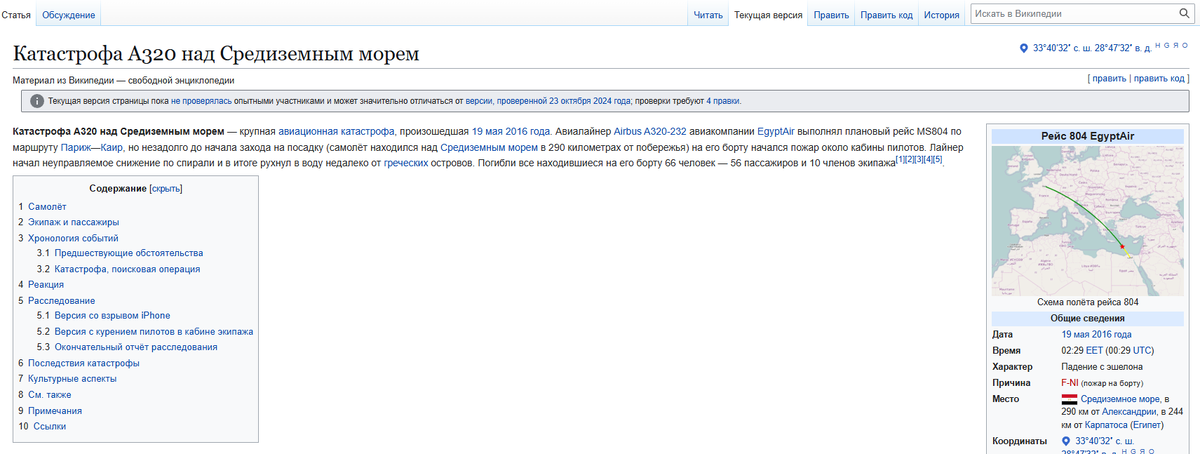Open the UTC link in infobox
The height and width of the screenshot is (454, 1200).
point(1142,351)
